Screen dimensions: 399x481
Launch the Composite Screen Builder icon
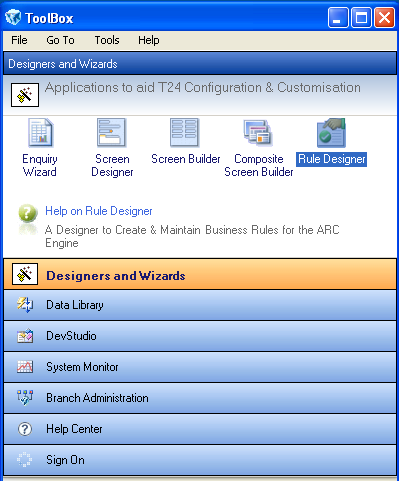point(258,133)
